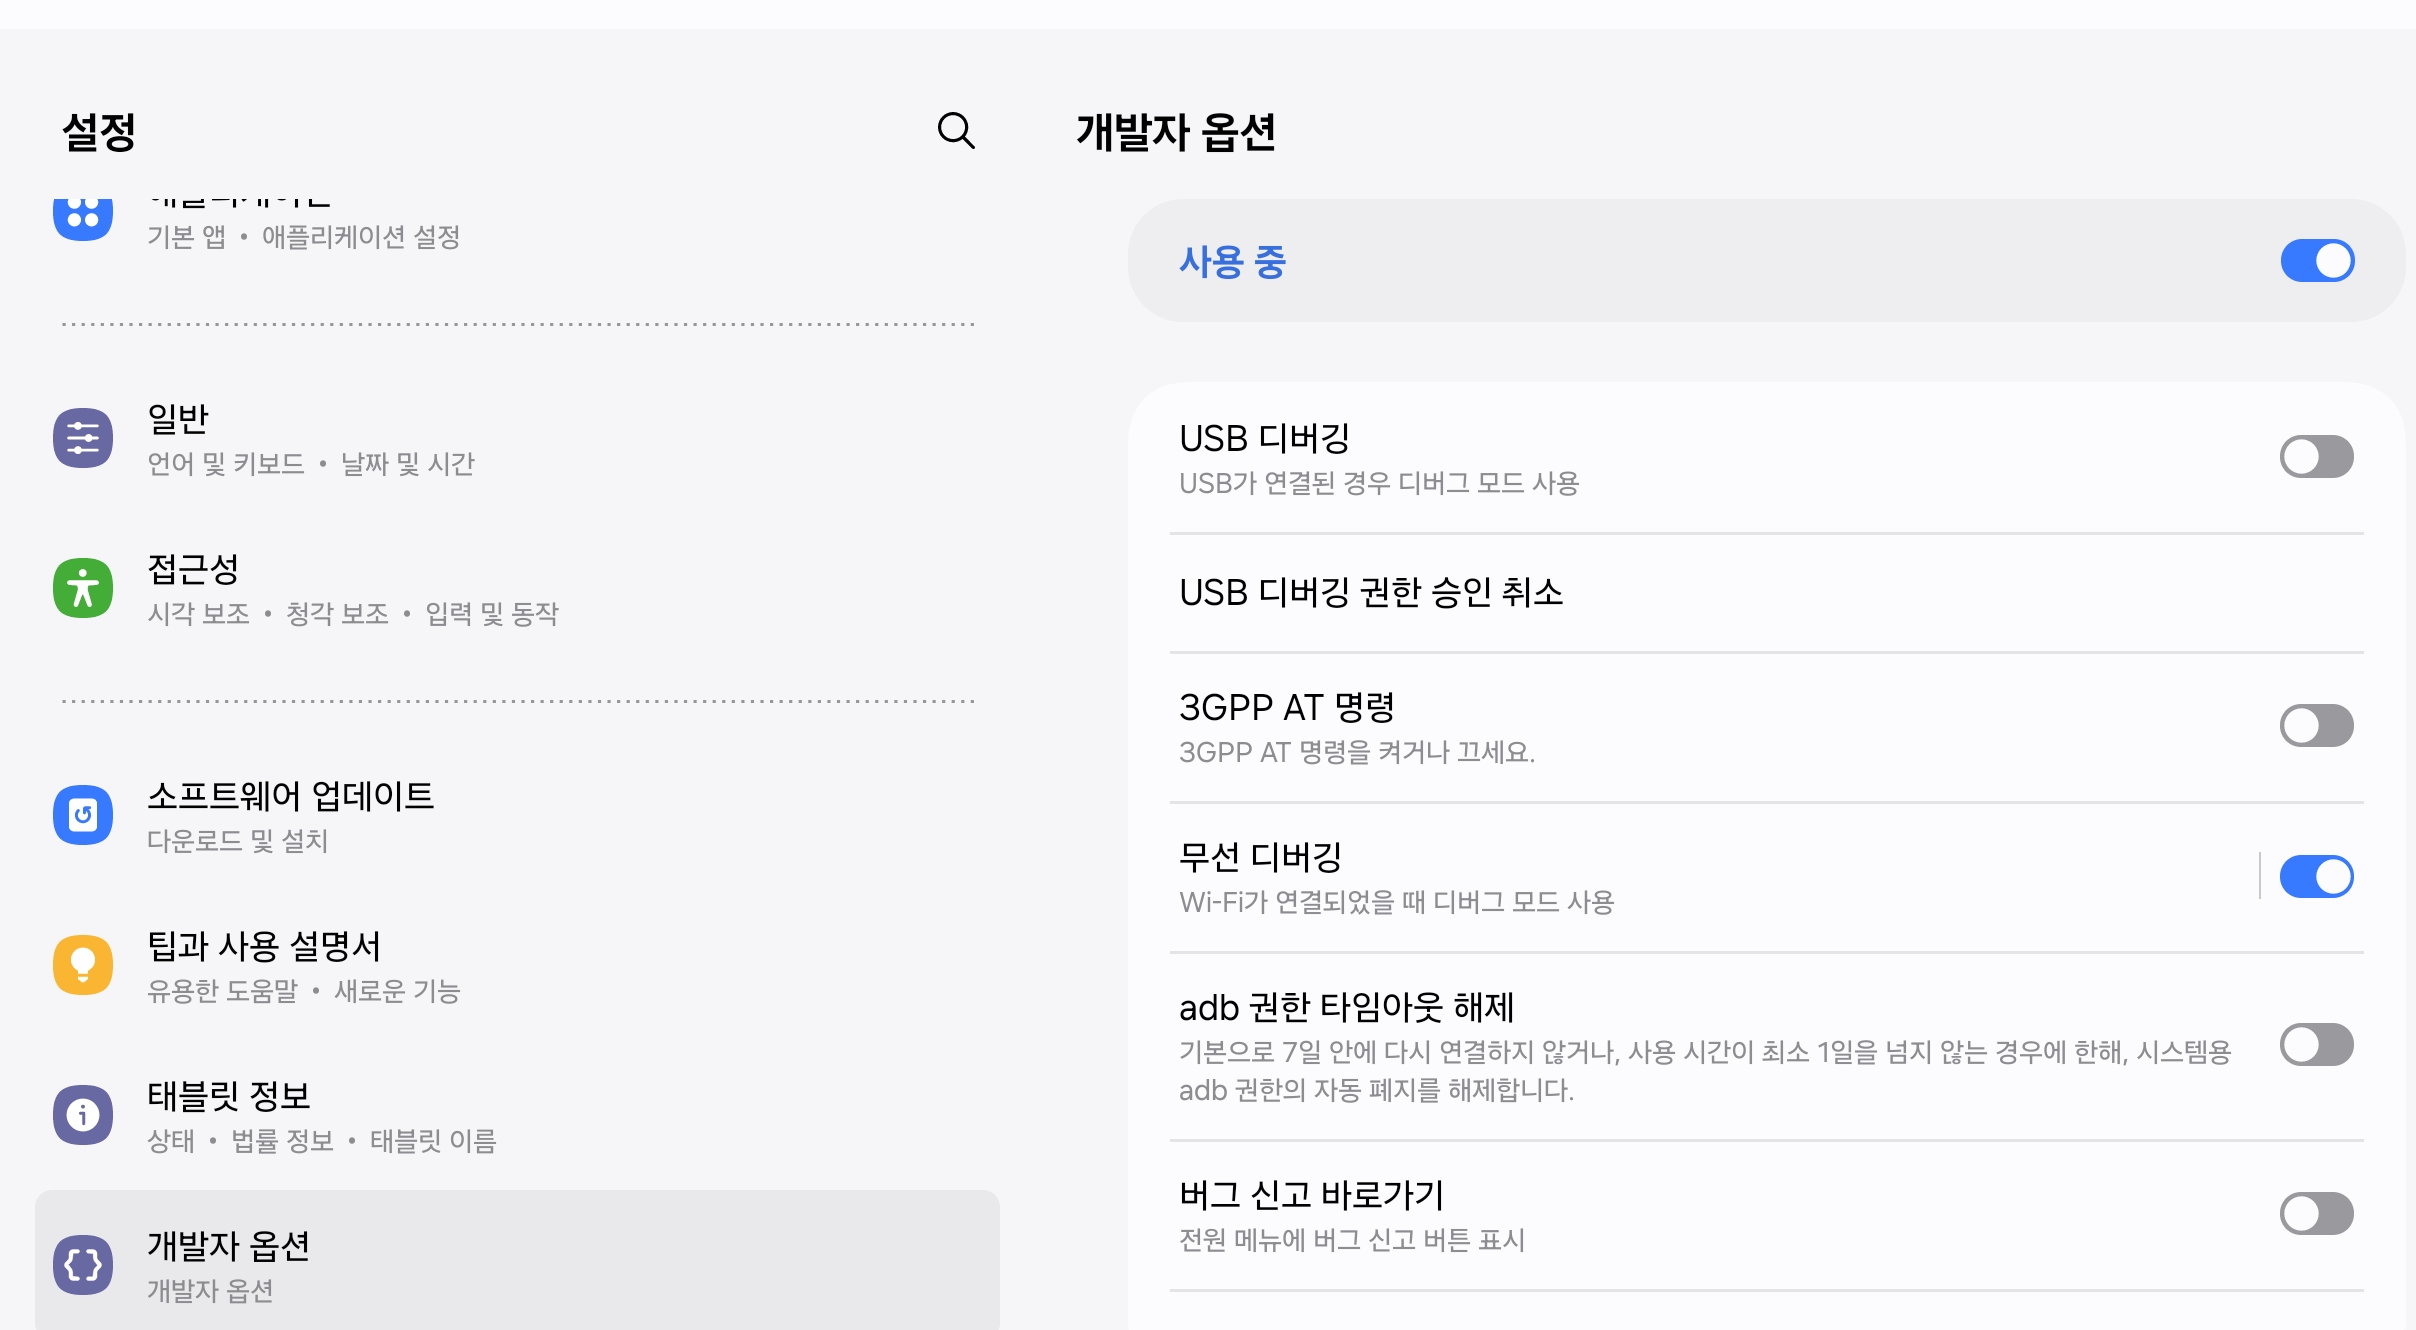Enable adb 권한 타임아웃 해제 switch
Viewport: 2416px width, 1330px height.
pos(2316,1045)
